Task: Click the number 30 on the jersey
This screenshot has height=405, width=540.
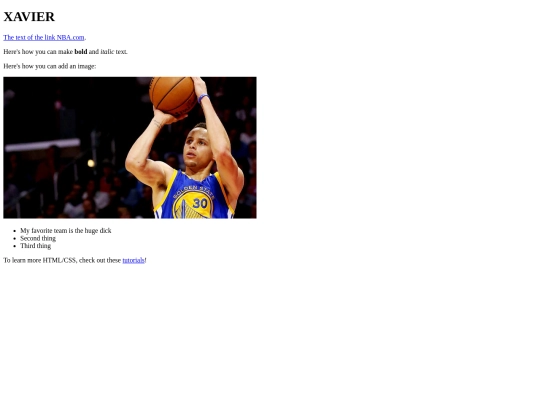Action: (200, 204)
